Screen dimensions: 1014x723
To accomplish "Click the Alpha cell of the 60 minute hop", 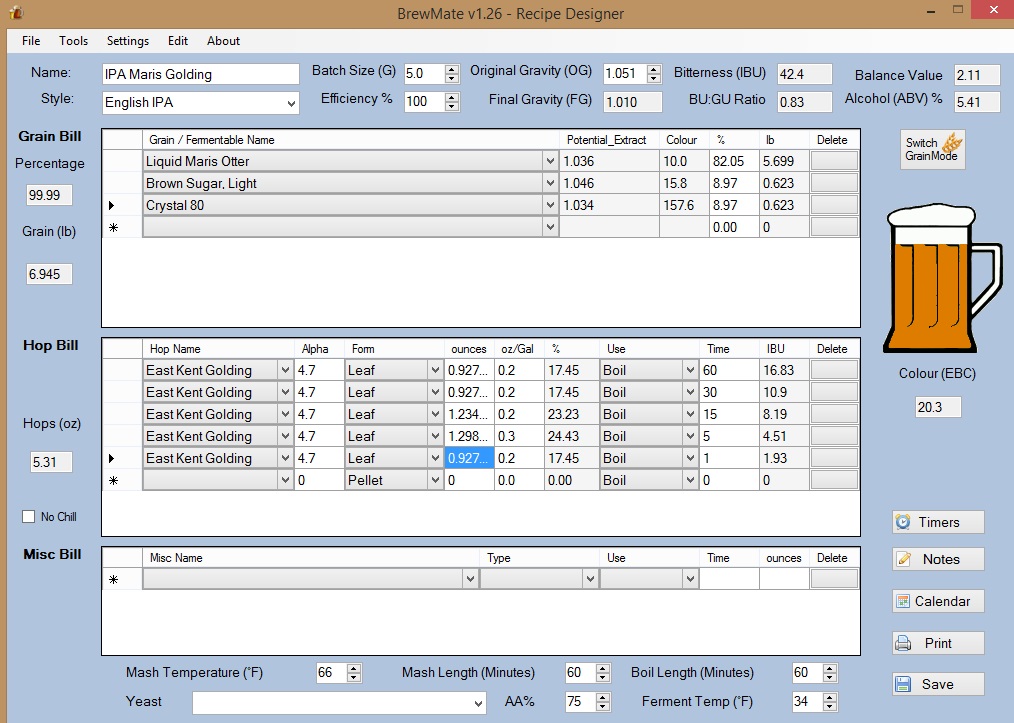I will click(319, 370).
